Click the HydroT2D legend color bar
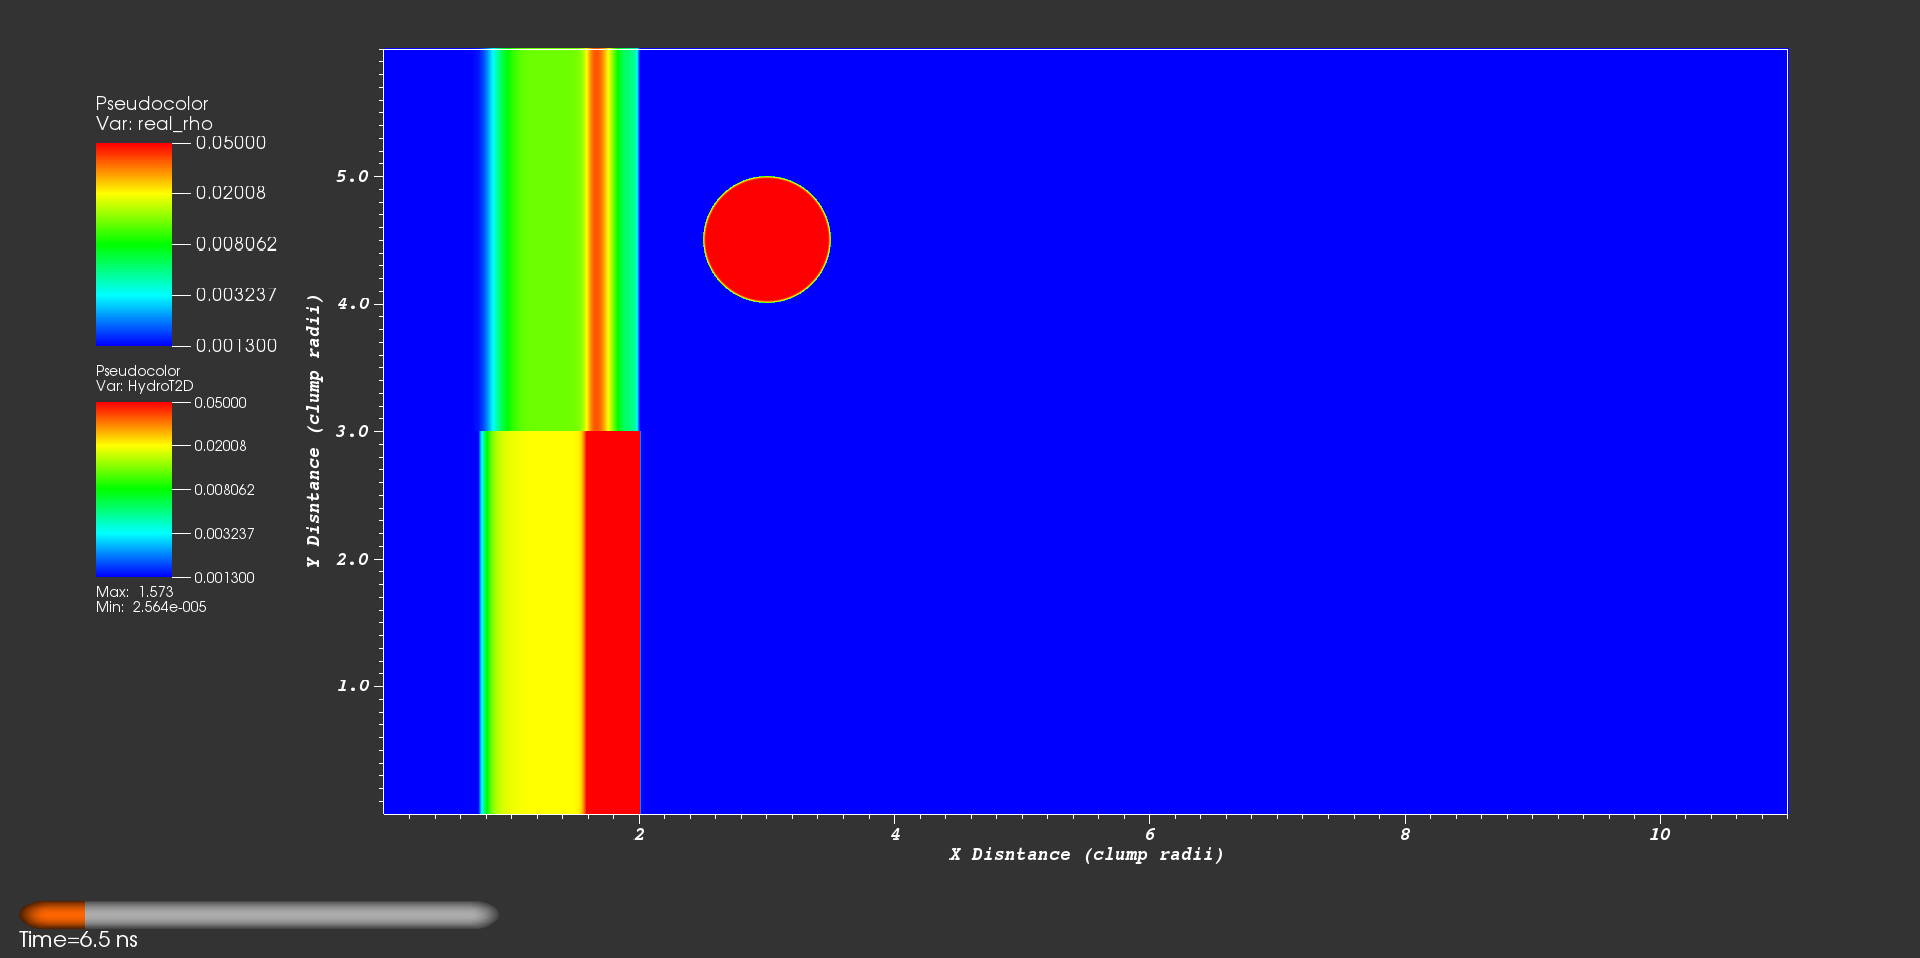This screenshot has width=1920, height=958. [133, 490]
